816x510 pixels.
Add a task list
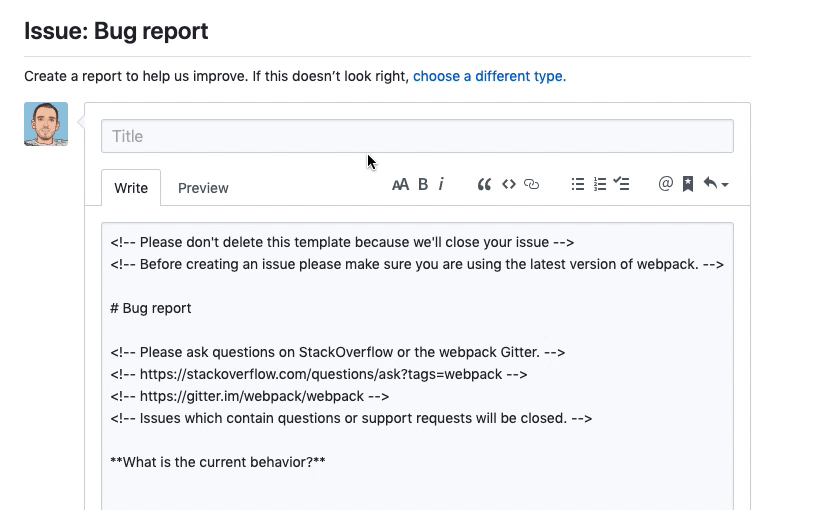tap(622, 184)
